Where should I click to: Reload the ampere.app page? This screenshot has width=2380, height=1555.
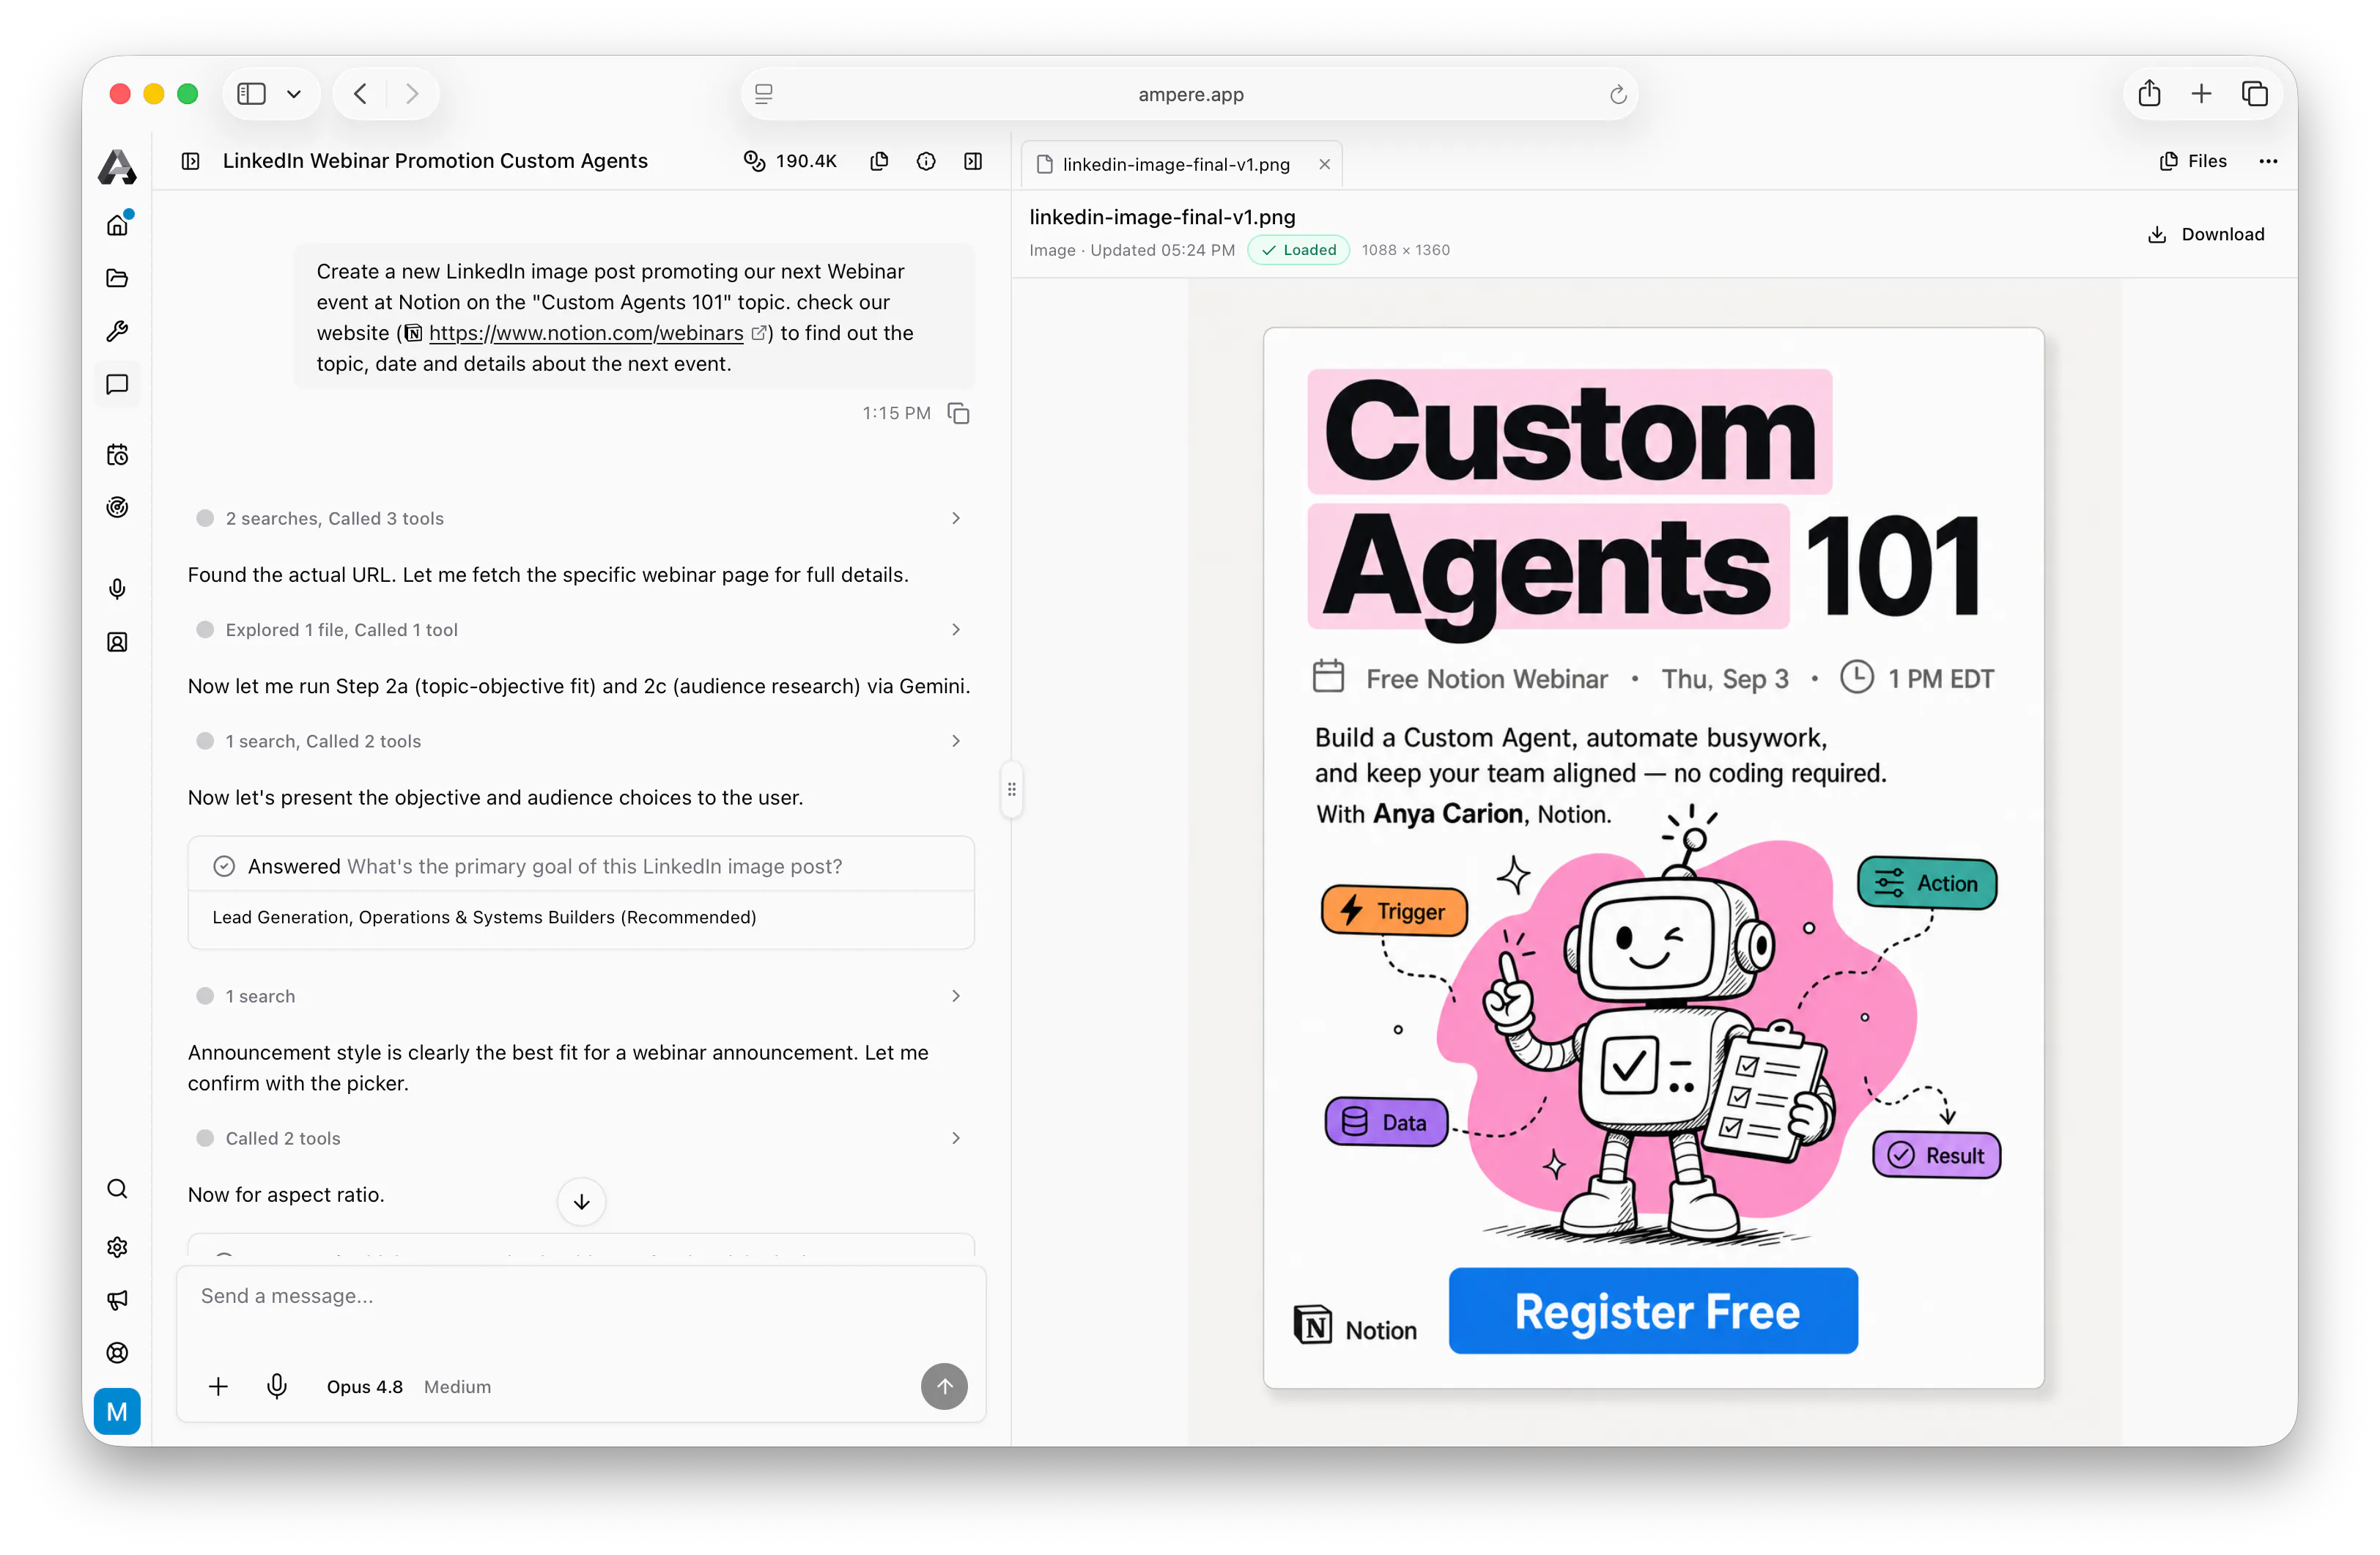pos(1618,95)
